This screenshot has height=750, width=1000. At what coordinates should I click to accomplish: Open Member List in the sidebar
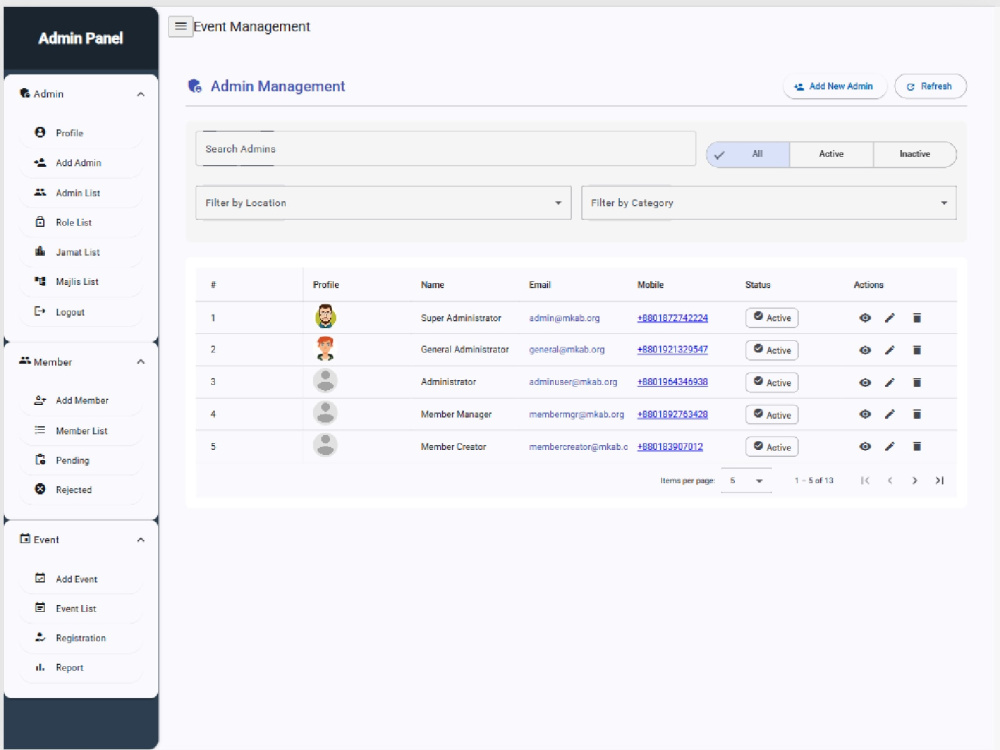coord(81,430)
